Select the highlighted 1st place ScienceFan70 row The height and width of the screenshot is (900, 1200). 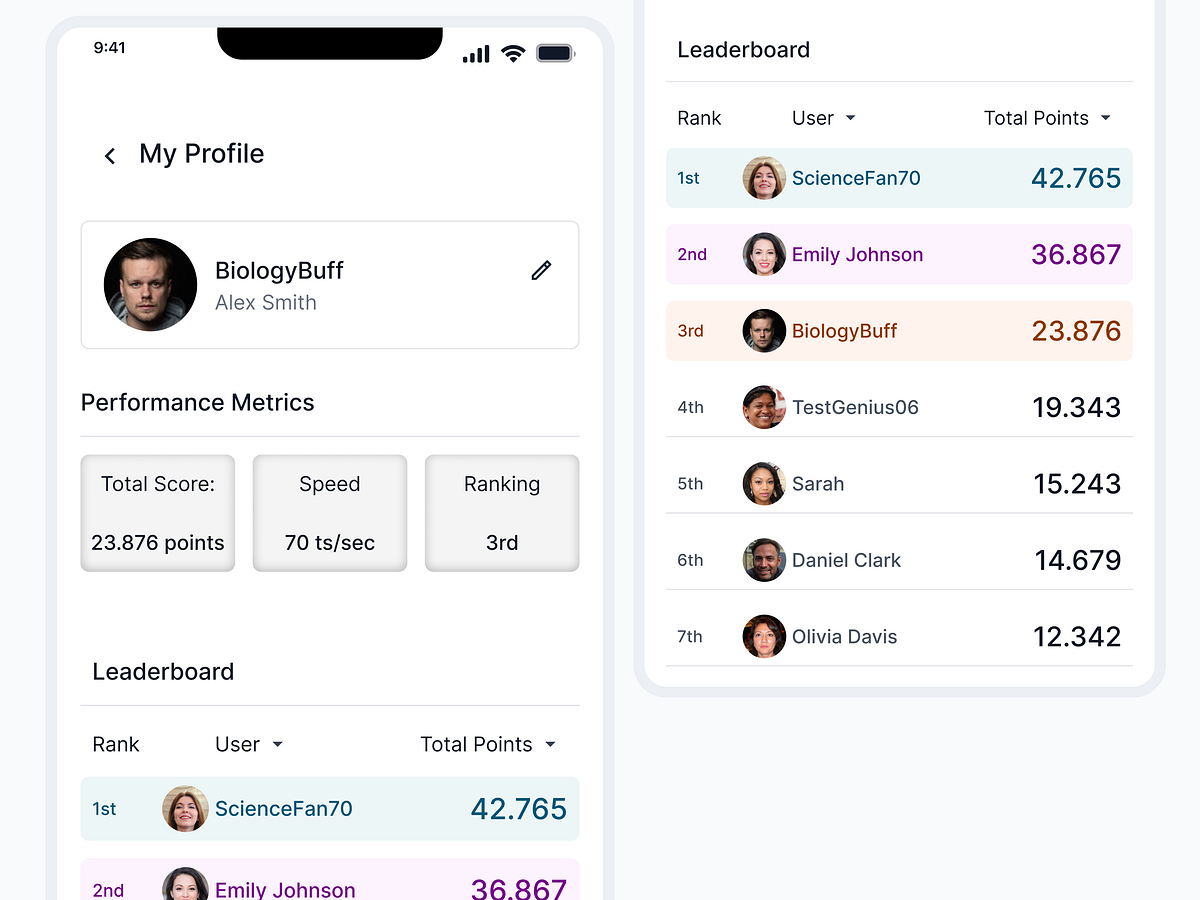point(898,177)
